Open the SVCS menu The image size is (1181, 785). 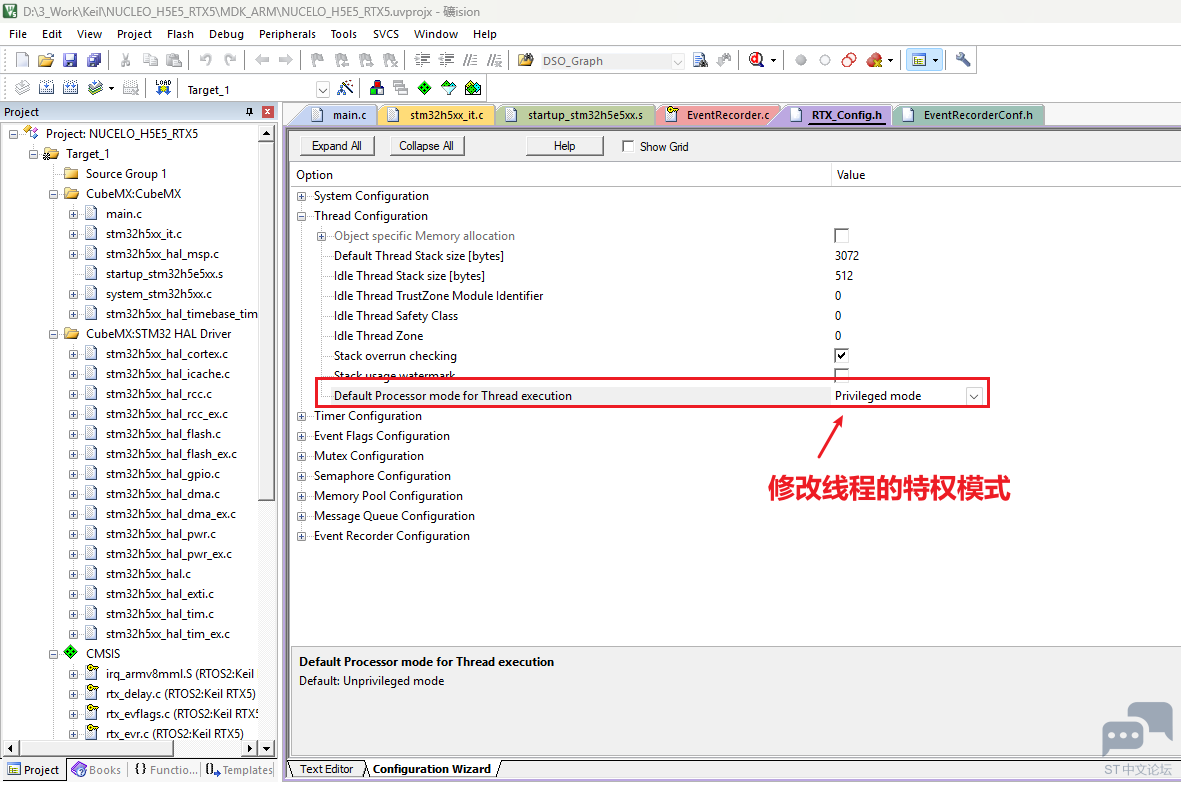point(386,34)
